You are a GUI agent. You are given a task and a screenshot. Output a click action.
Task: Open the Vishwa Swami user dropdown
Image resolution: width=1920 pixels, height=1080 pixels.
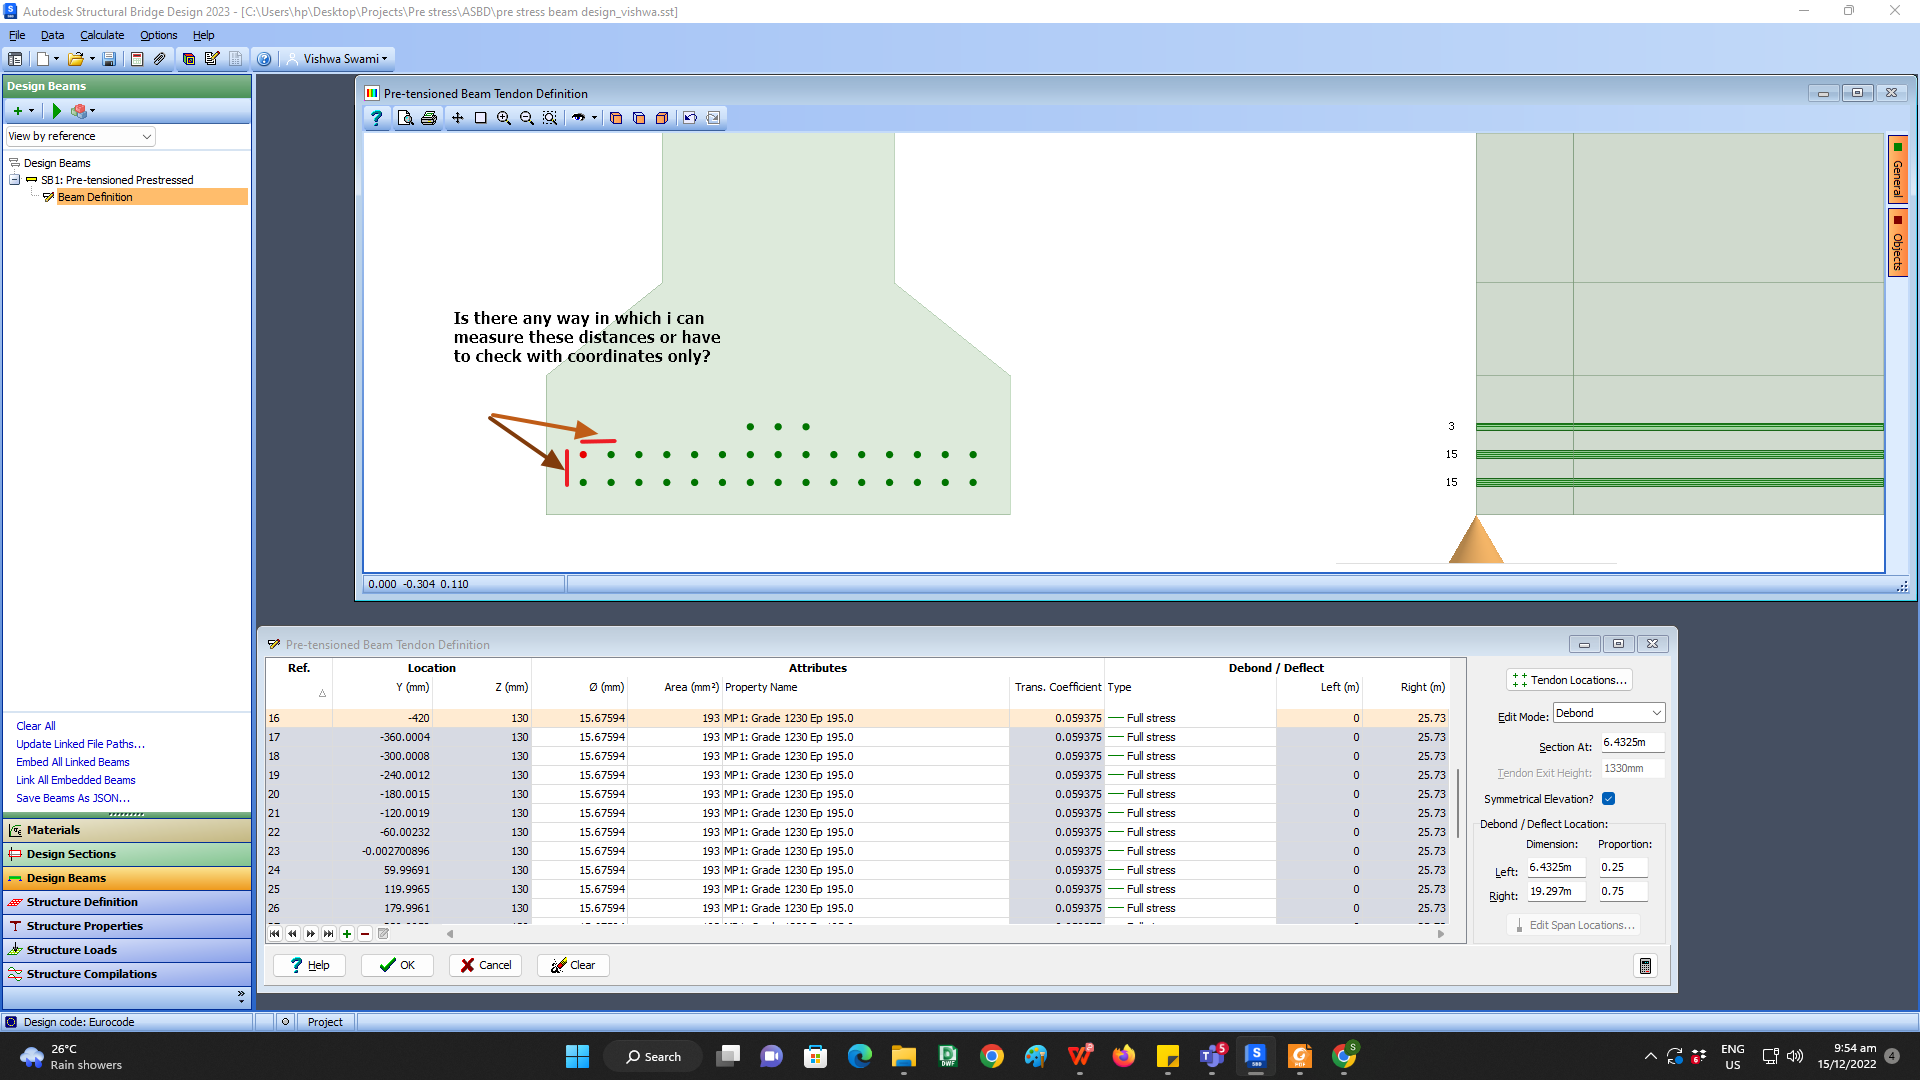(x=337, y=58)
